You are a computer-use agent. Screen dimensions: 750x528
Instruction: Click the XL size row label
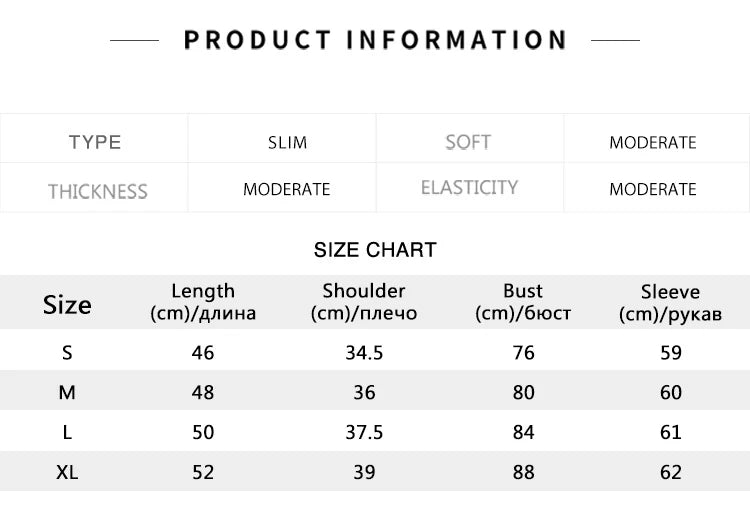click(67, 472)
